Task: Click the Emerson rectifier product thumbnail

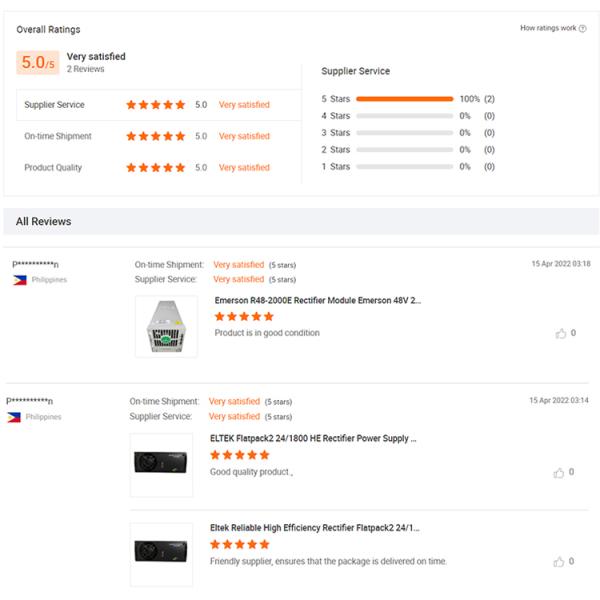Action: [x=166, y=326]
